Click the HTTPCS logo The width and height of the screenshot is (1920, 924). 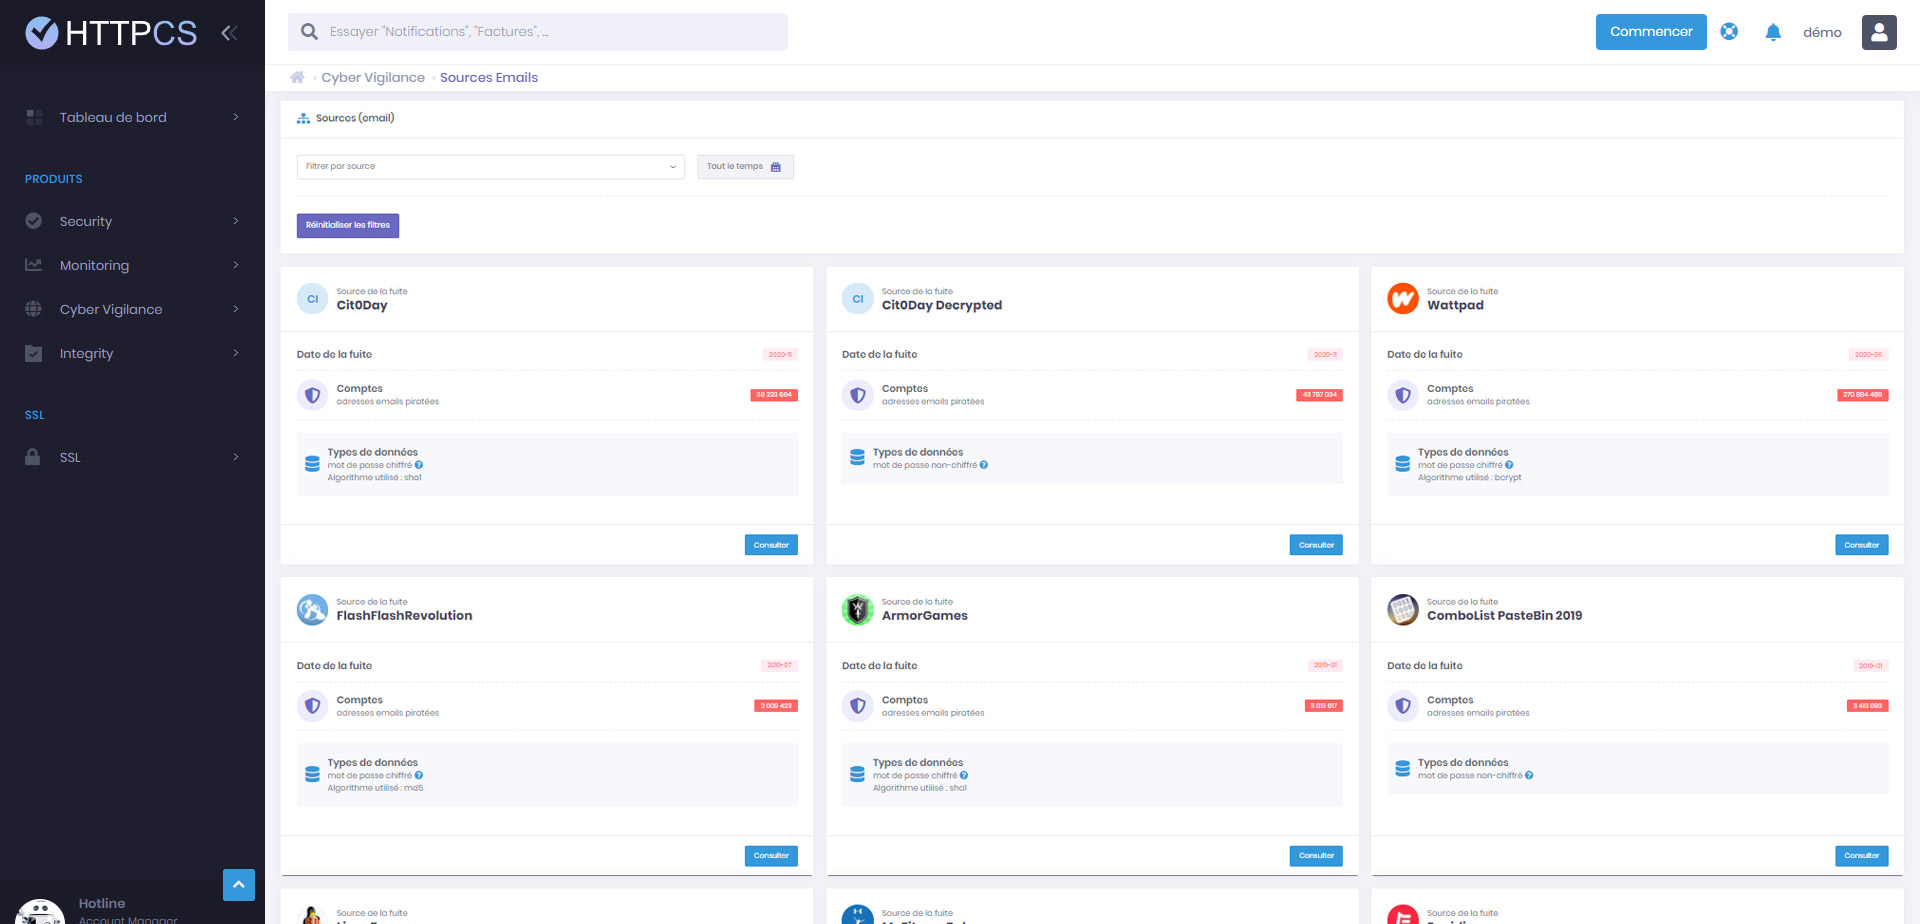click(111, 33)
